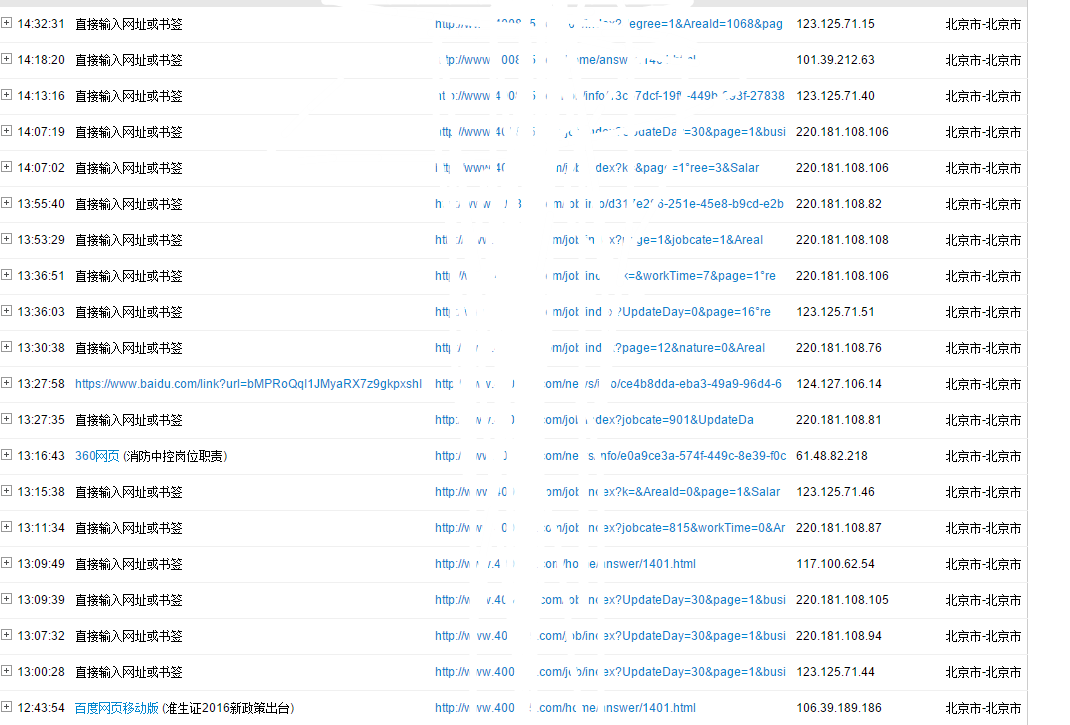Select IP address 61.48.82.218

tap(832, 456)
